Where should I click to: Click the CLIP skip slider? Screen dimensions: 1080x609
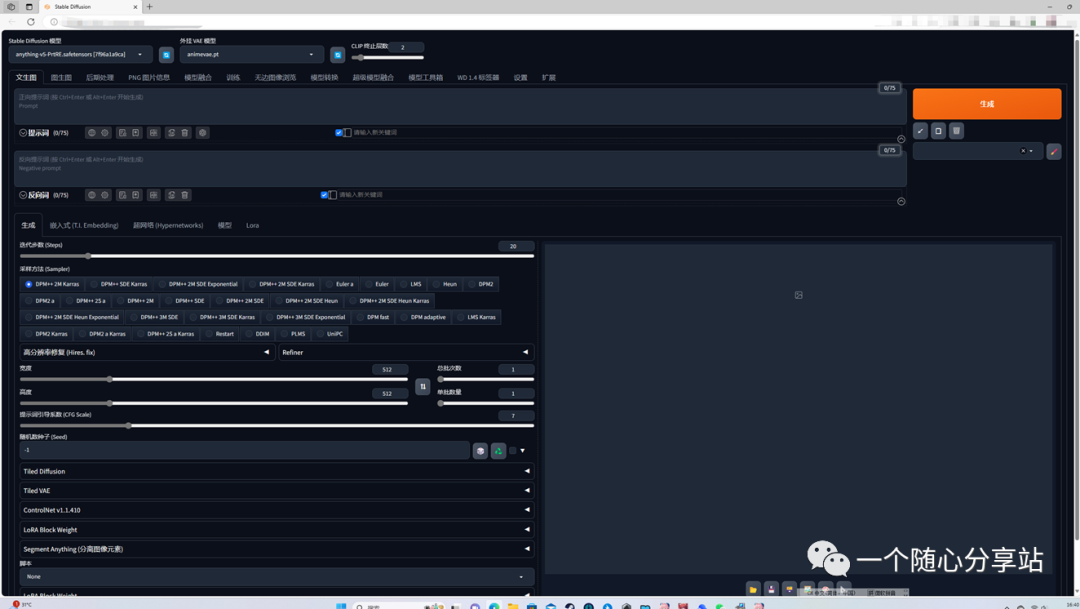pyautogui.click(x=388, y=58)
